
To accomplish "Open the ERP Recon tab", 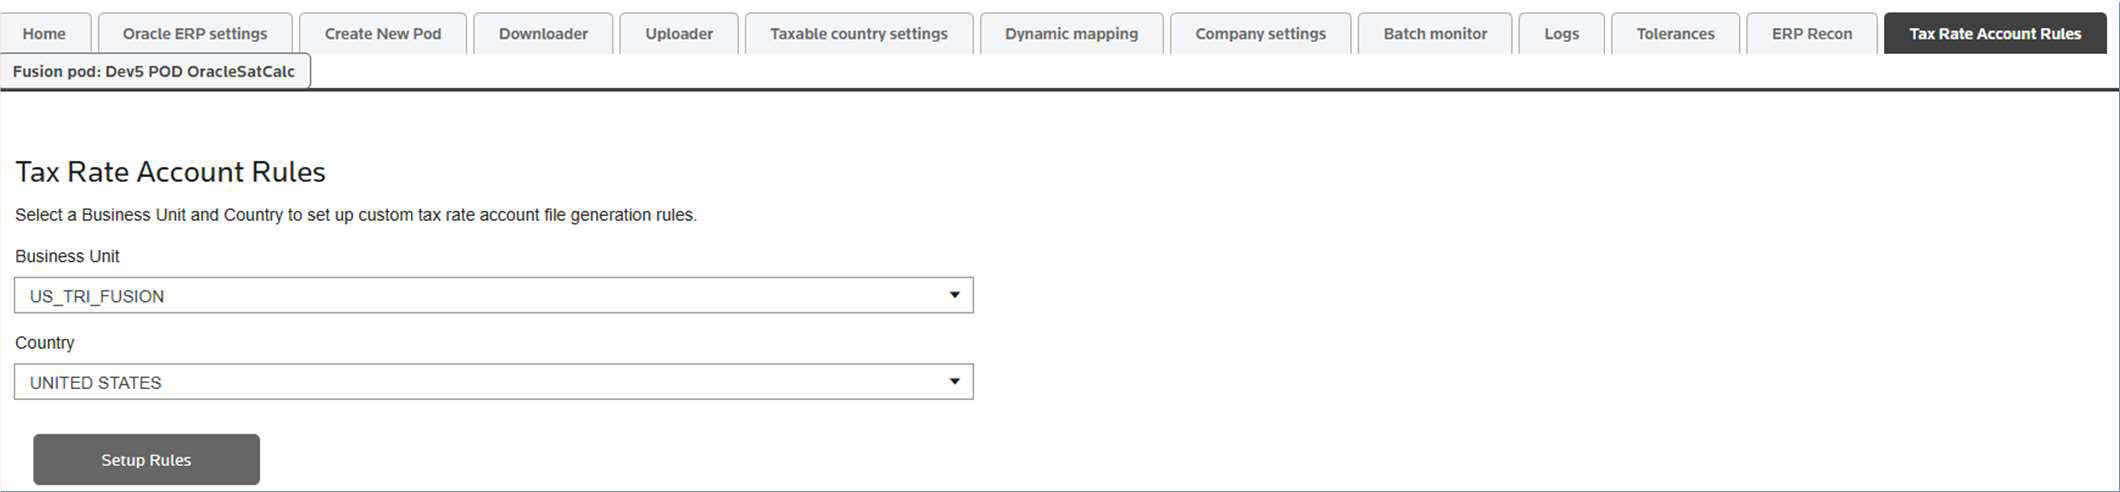I will pos(1811,33).
